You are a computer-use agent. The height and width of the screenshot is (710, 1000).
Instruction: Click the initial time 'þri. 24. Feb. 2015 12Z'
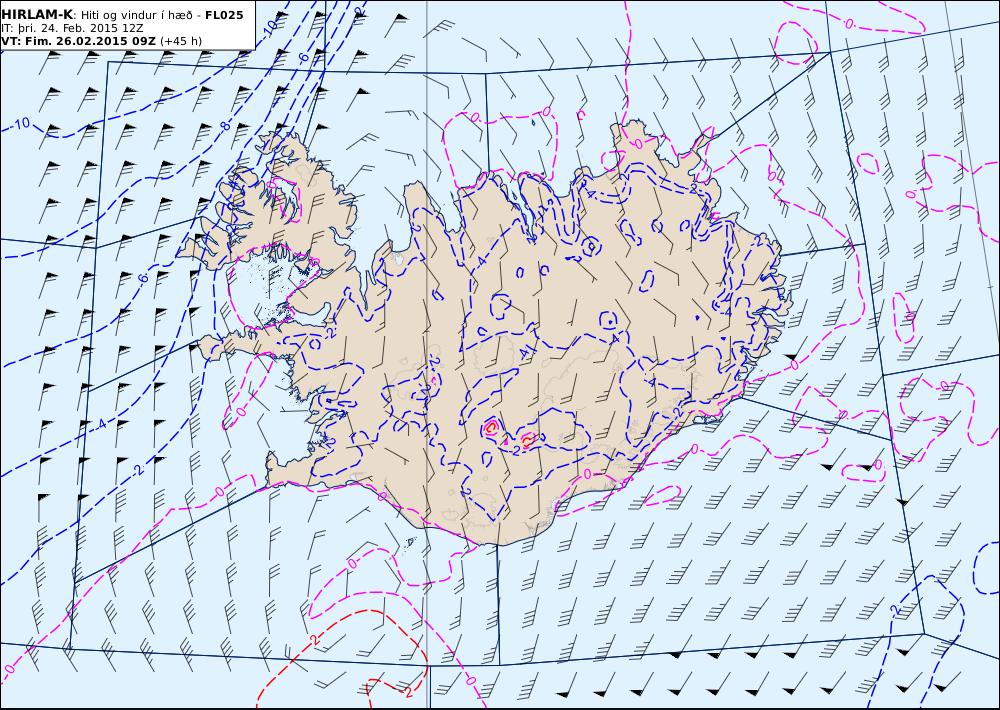[80, 29]
